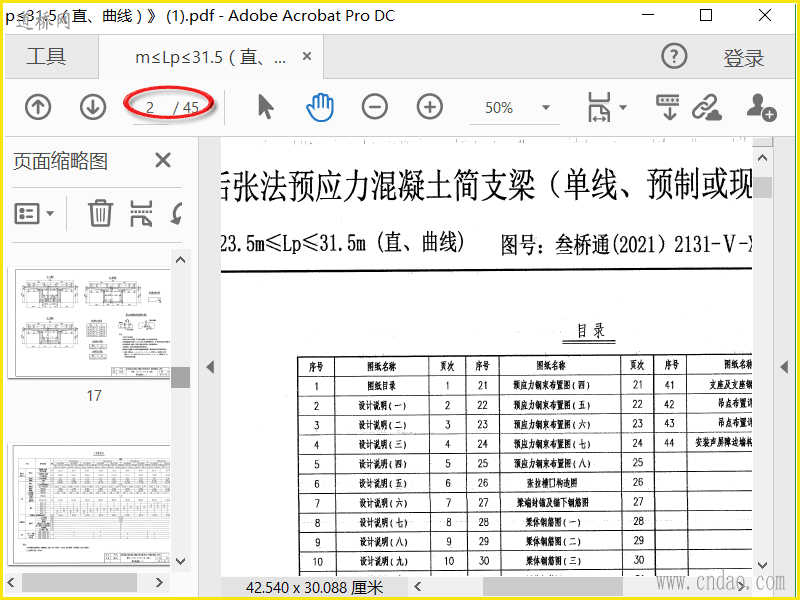This screenshot has width=800, height=600.
Task: Click the thumbnail panel page layout icon
Action: (x=141, y=213)
